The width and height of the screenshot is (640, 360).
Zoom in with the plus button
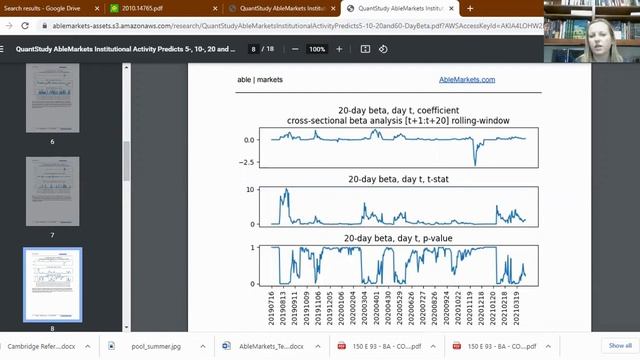point(339,49)
